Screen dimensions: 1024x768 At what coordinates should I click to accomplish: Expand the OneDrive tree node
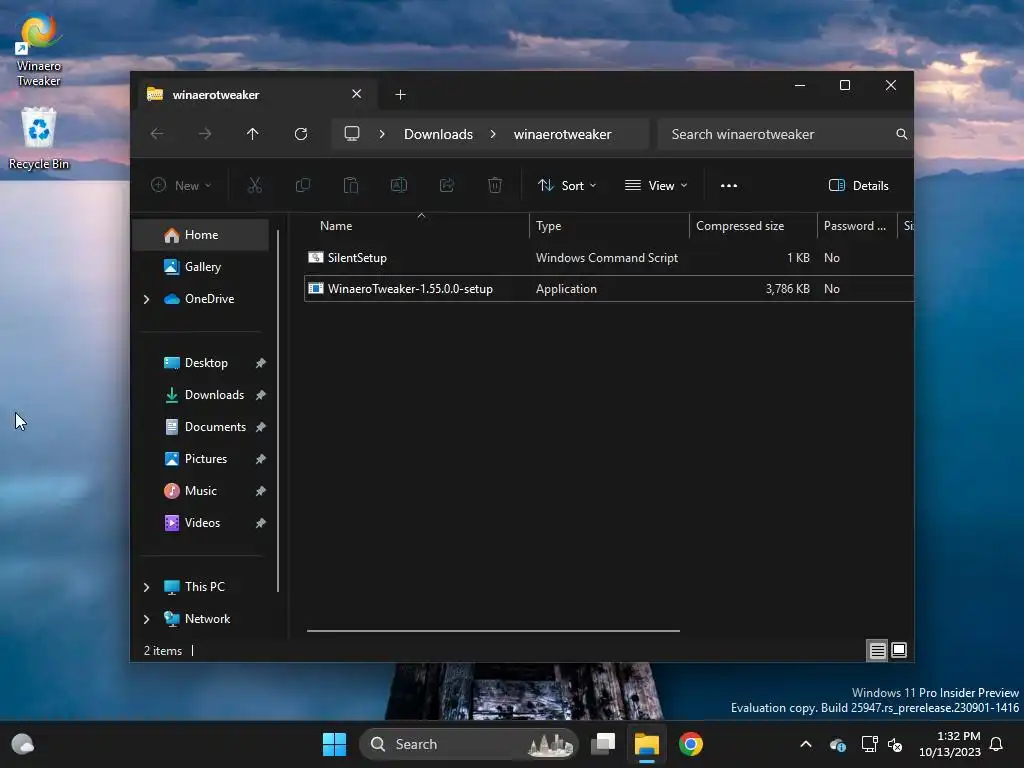pos(146,299)
